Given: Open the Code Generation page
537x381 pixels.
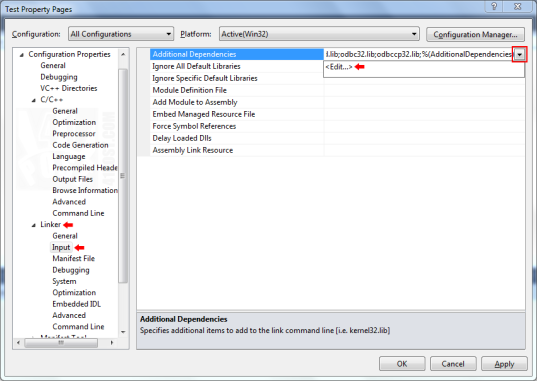Looking at the screenshot, I should (x=80, y=145).
